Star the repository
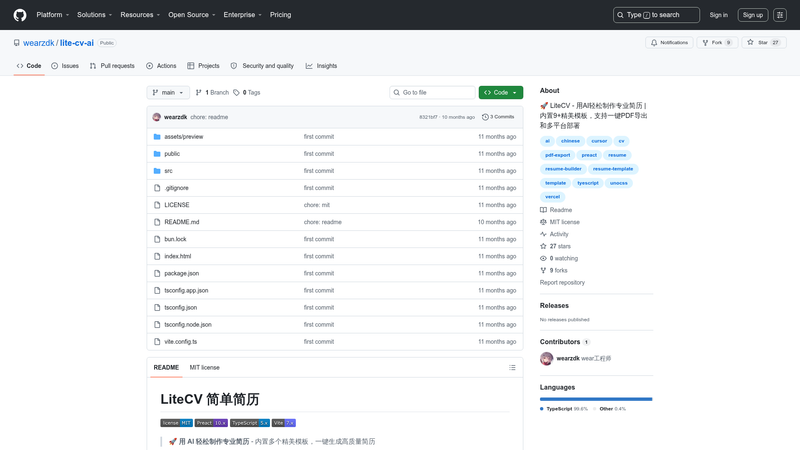 point(764,42)
